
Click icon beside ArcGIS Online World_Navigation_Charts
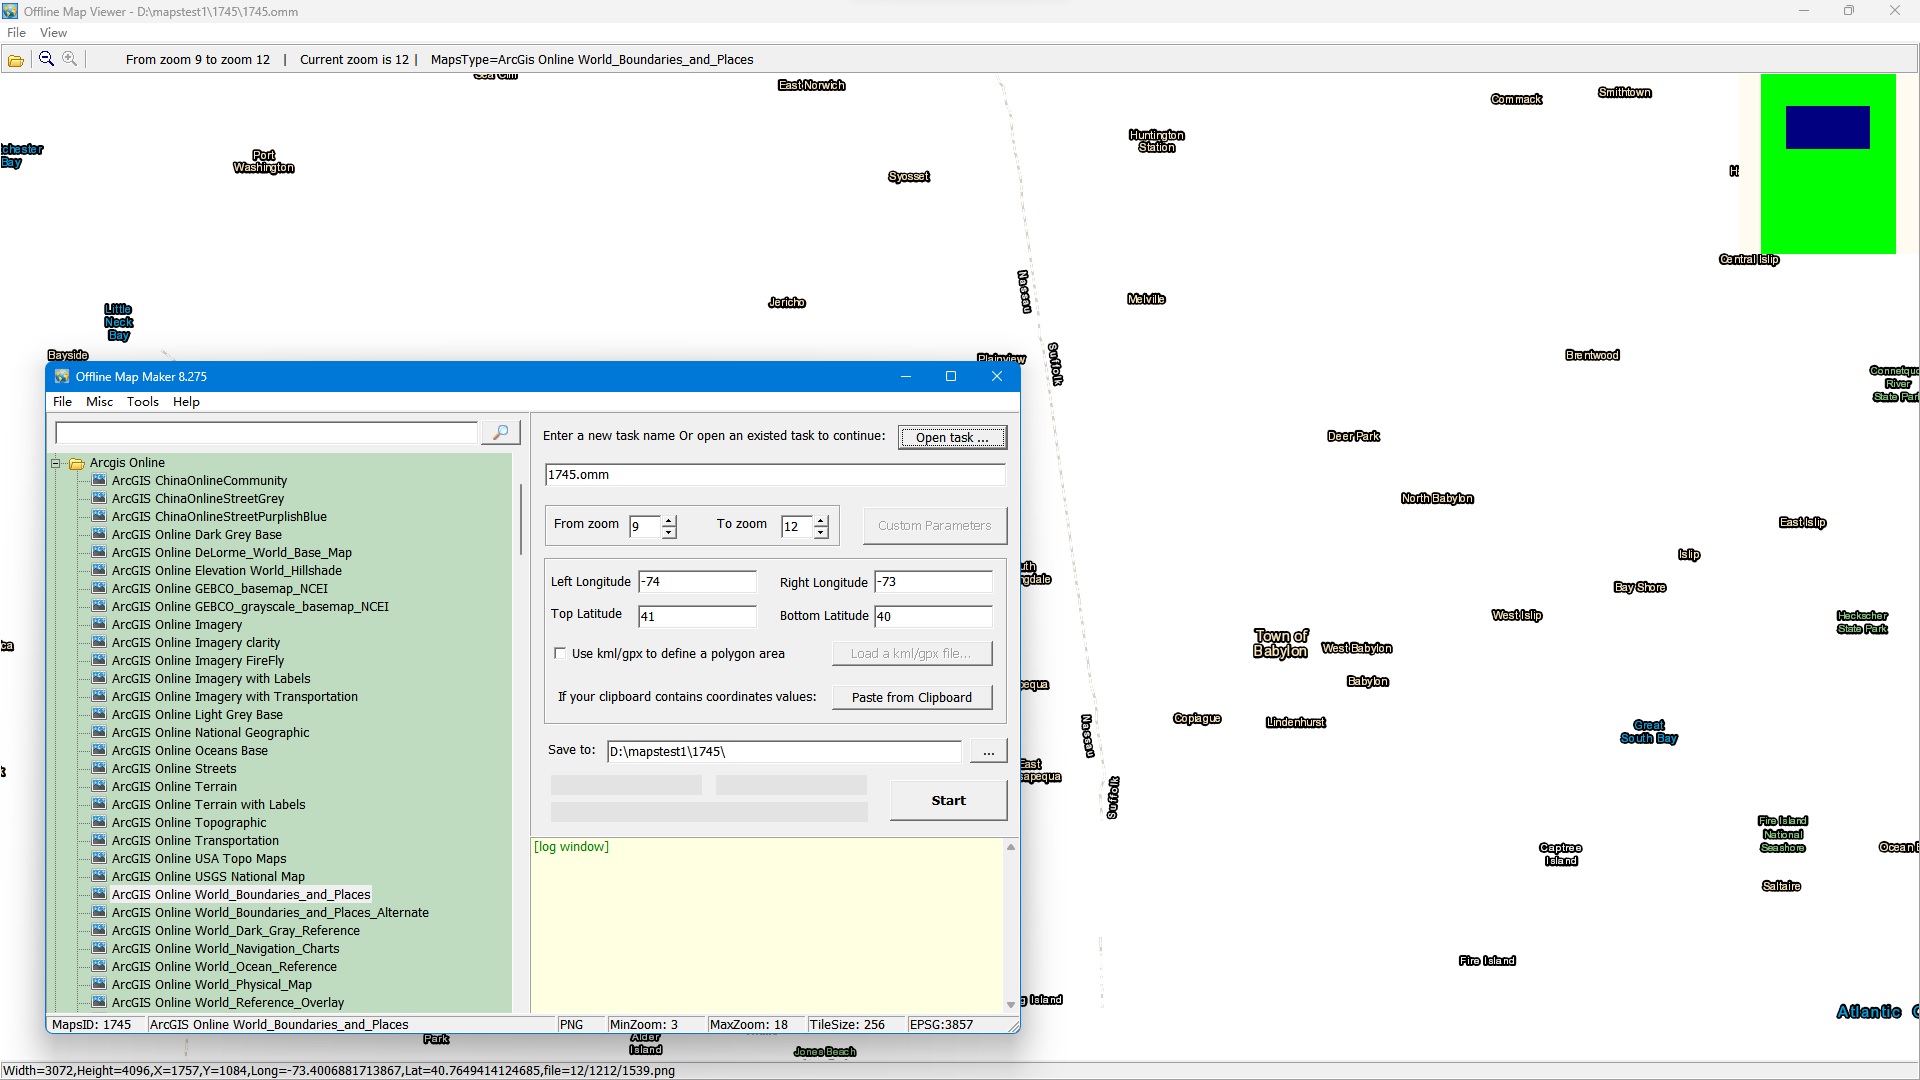click(x=99, y=948)
